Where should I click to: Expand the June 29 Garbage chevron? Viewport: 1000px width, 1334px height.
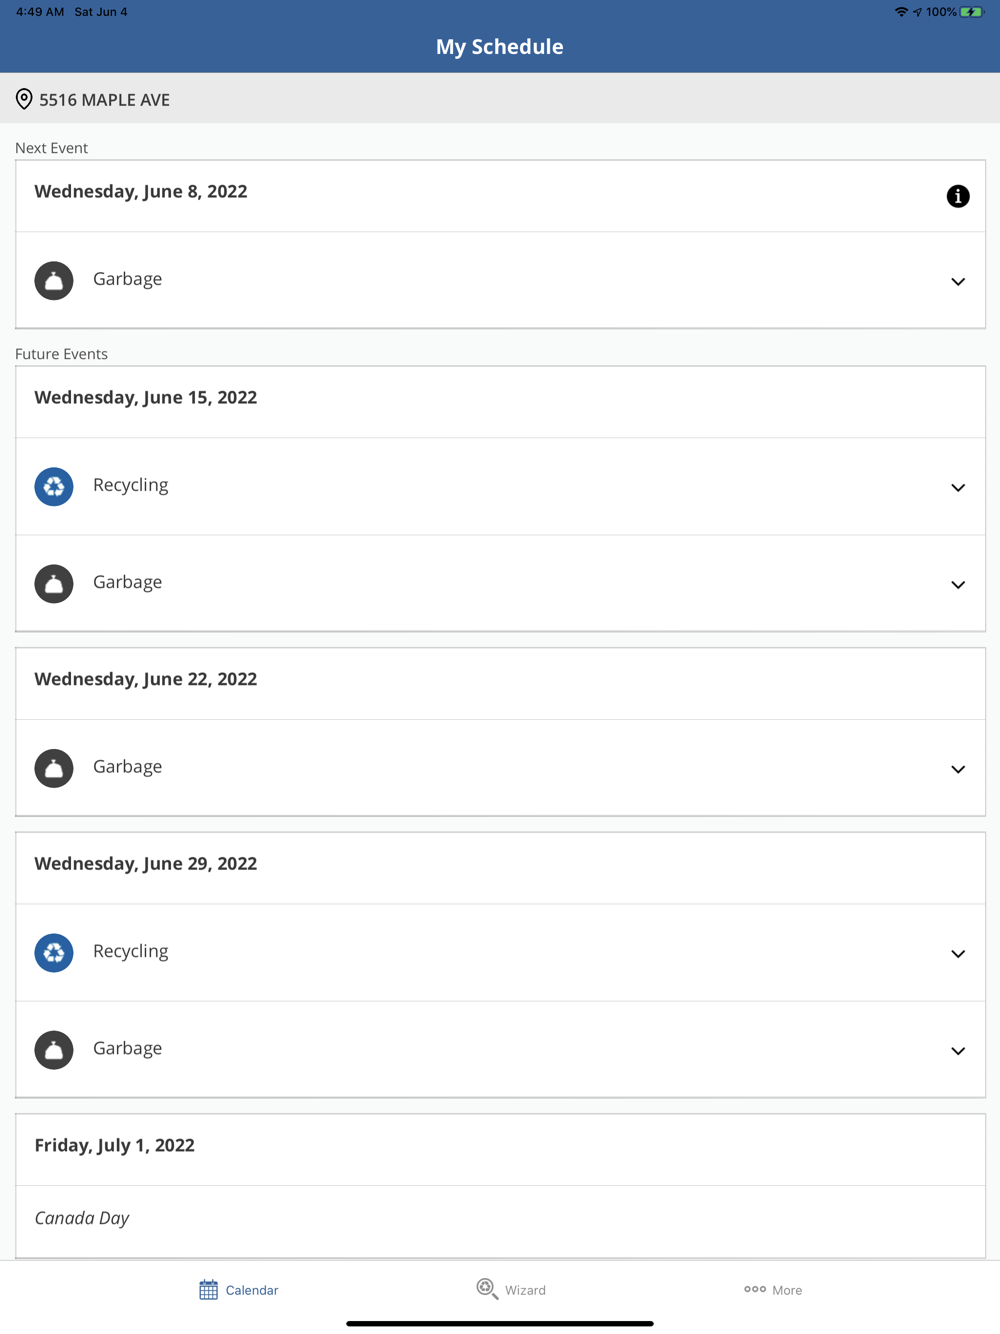(957, 1051)
